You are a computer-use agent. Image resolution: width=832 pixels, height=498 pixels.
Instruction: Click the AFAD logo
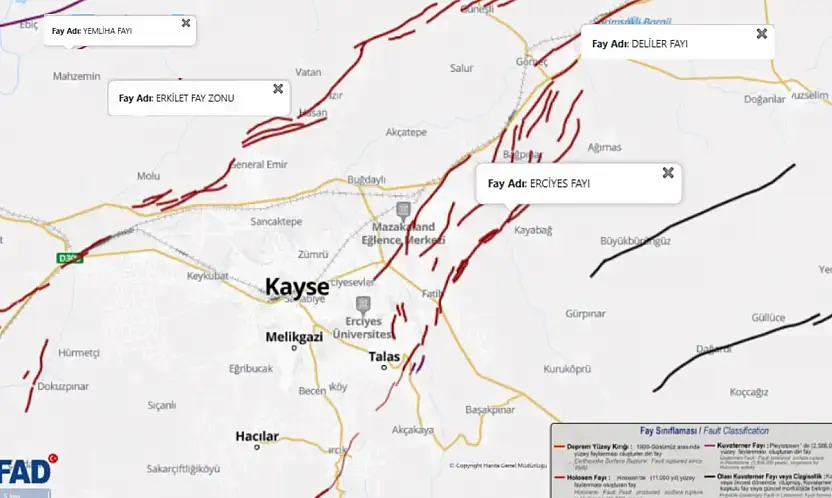27,469
